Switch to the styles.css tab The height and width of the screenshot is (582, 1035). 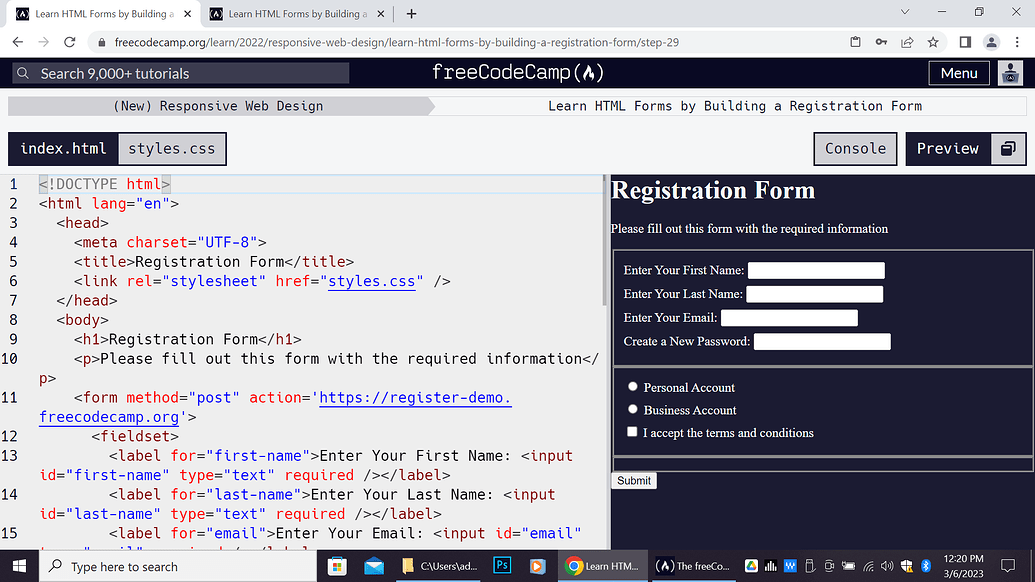click(172, 148)
